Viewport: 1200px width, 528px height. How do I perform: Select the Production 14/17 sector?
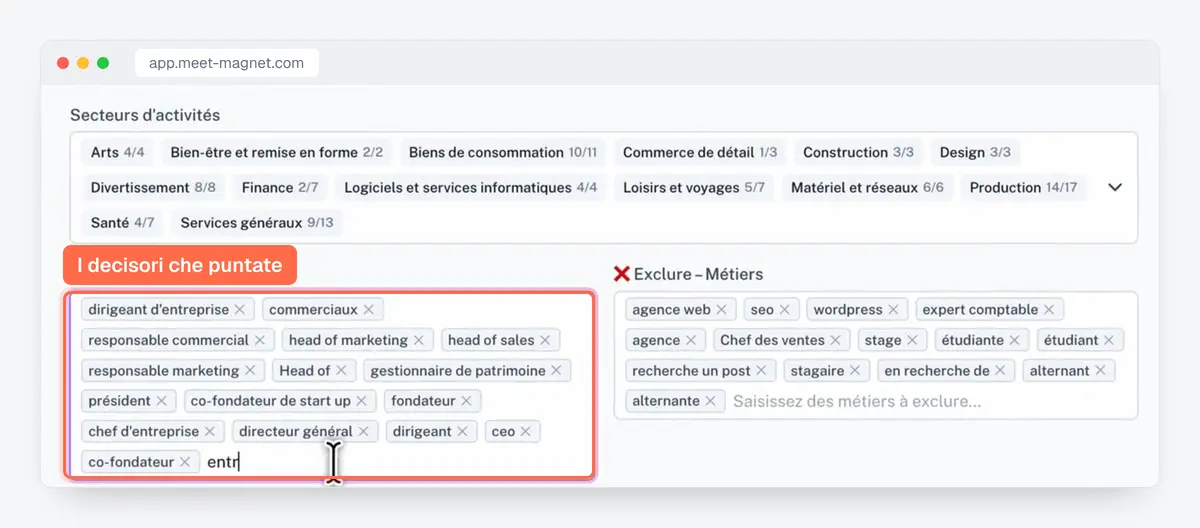click(x=1024, y=187)
